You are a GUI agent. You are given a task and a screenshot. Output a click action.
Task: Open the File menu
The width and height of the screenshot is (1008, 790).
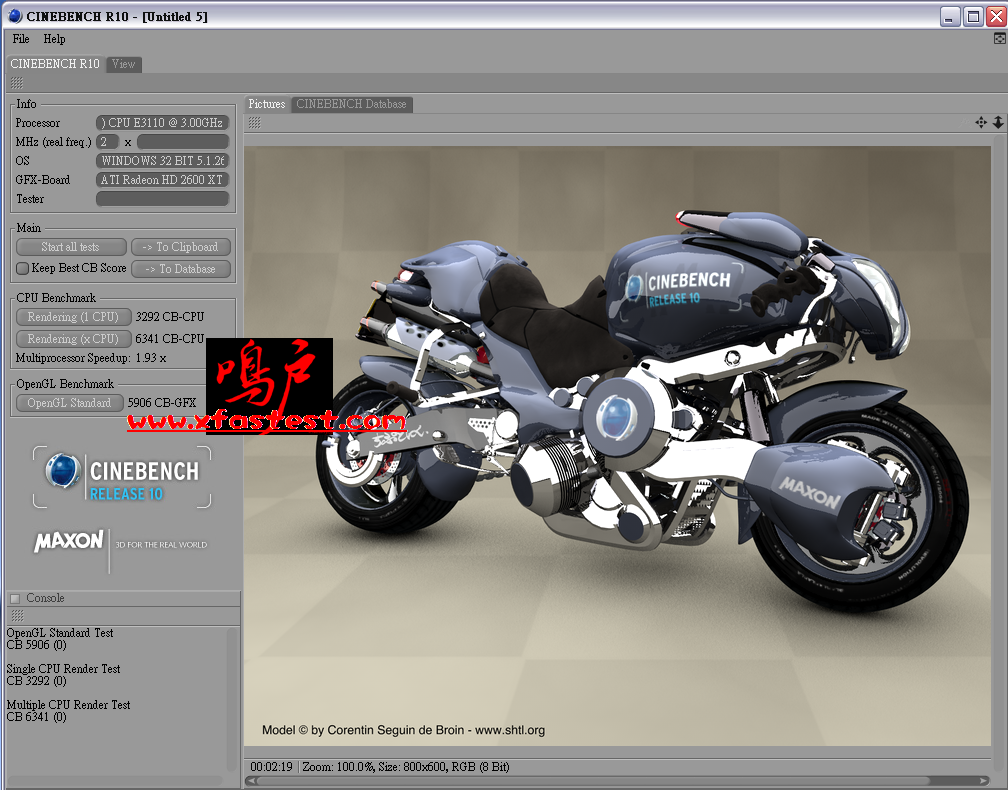coord(20,39)
